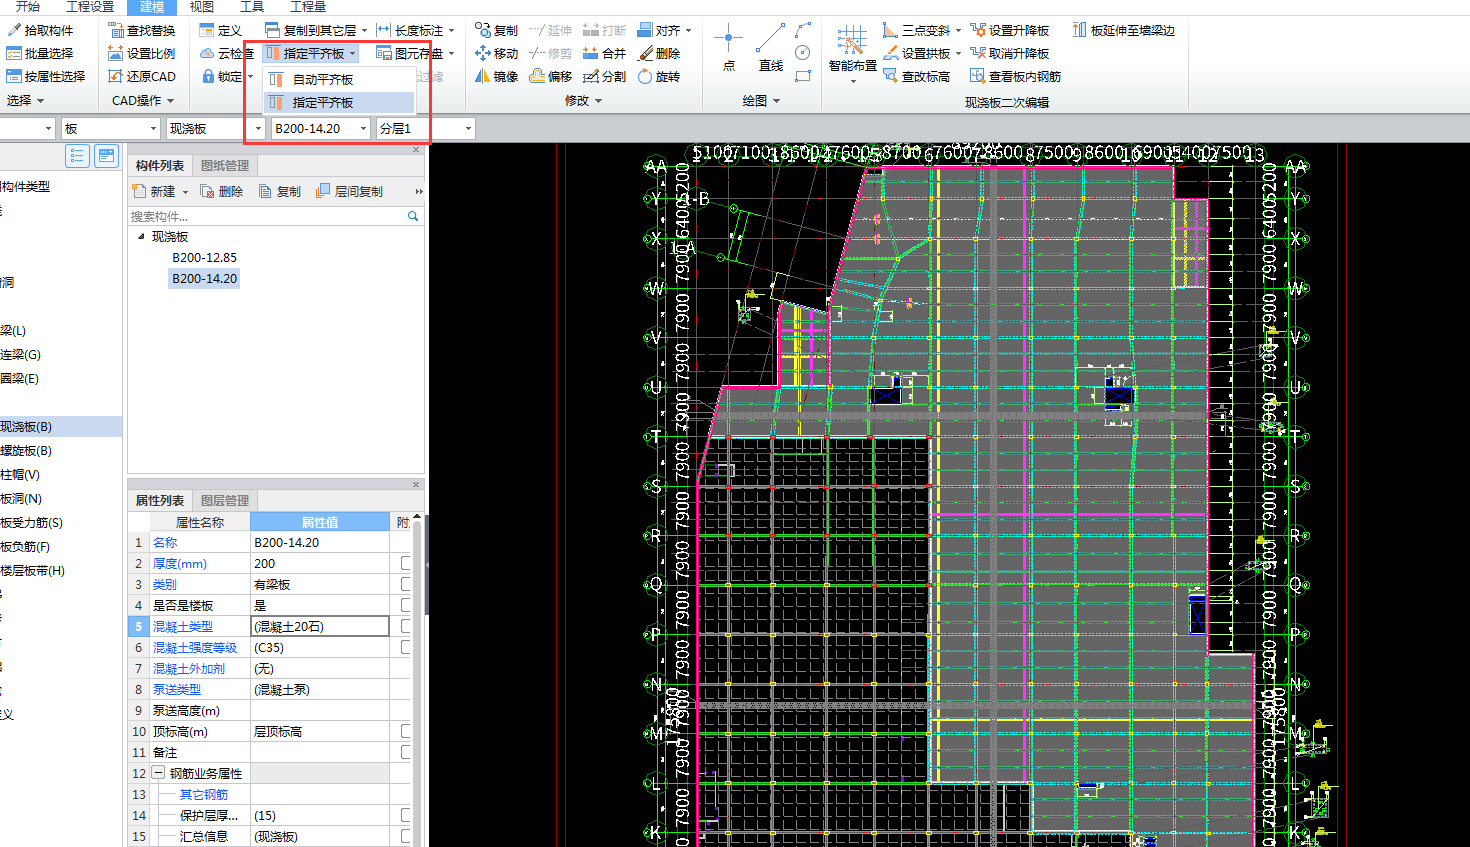Toggle checkbox for 顶标高(m) property row
This screenshot has height=847, width=1470.
tap(406, 731)
